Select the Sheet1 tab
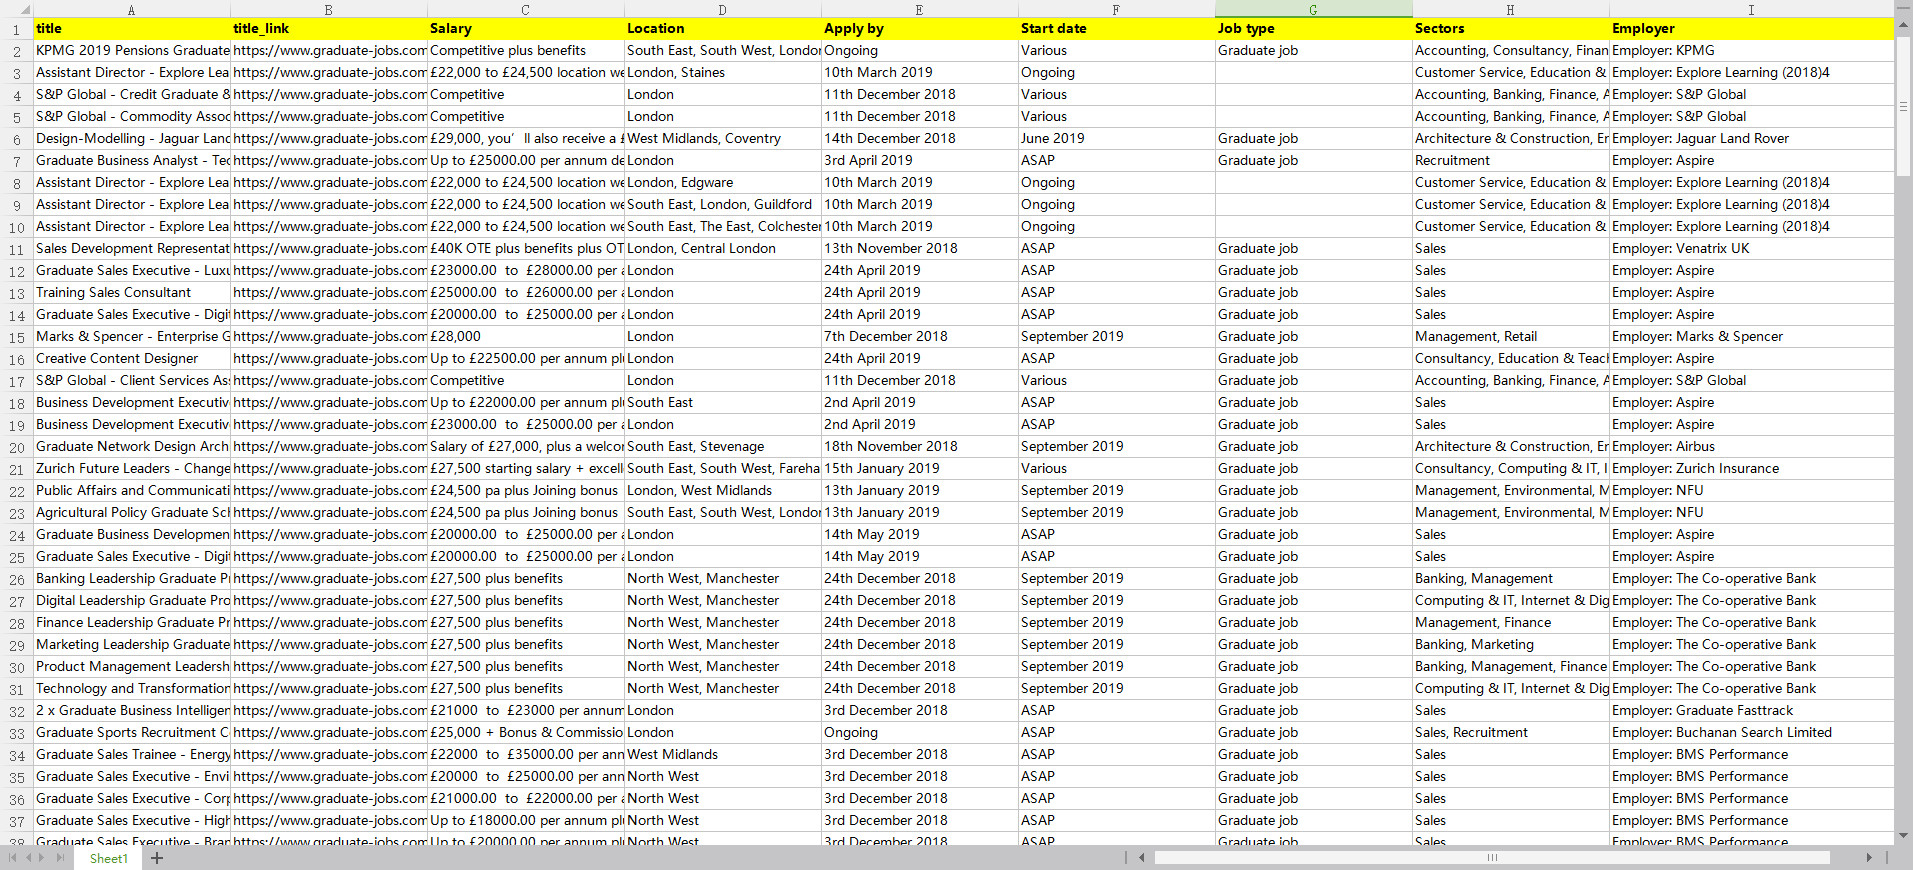Image resolution: width=1913 pixels, height=870 pixels. [x=108, y=858]
